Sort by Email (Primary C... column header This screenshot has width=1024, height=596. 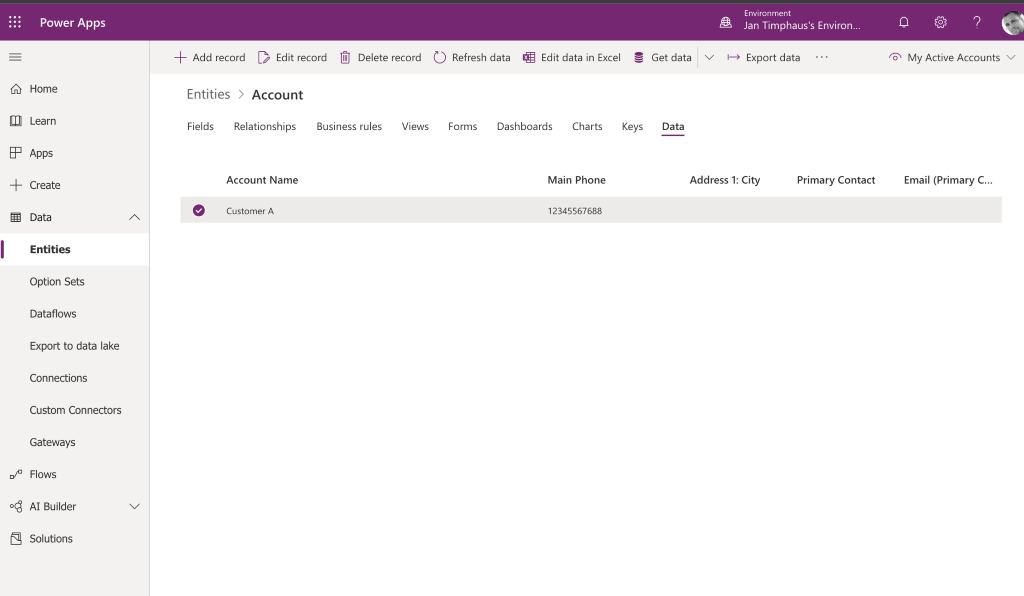(948, 180)
